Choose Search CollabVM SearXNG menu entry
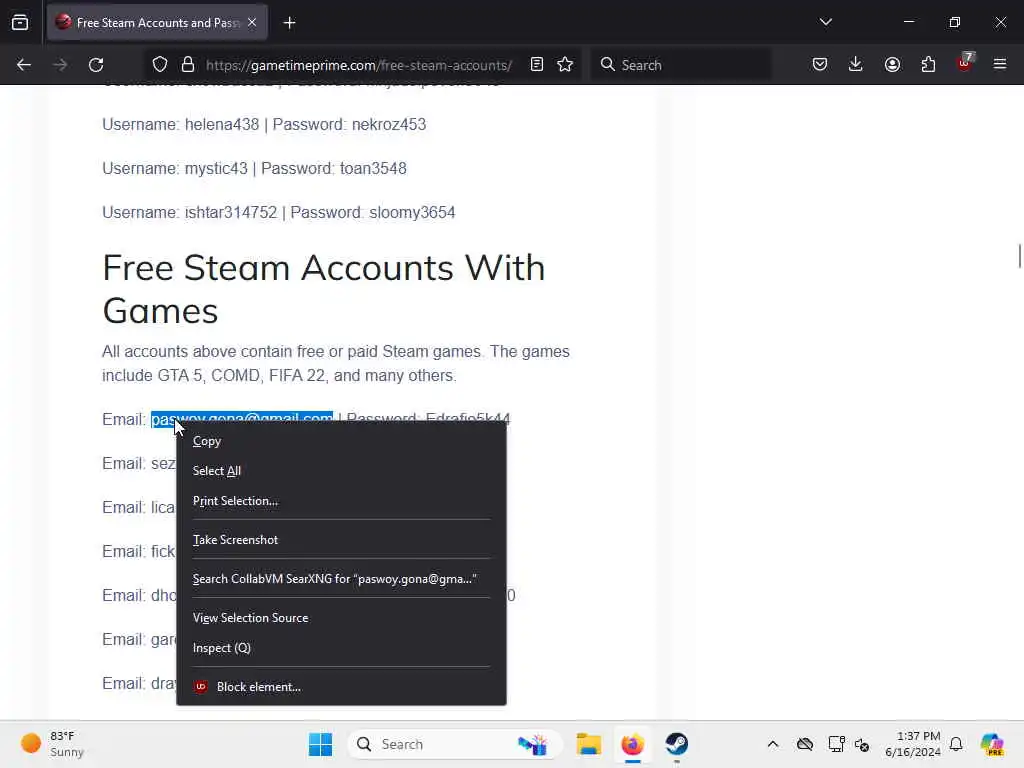The width and height of the screenshot is (1024, 768). click(341, 579)
